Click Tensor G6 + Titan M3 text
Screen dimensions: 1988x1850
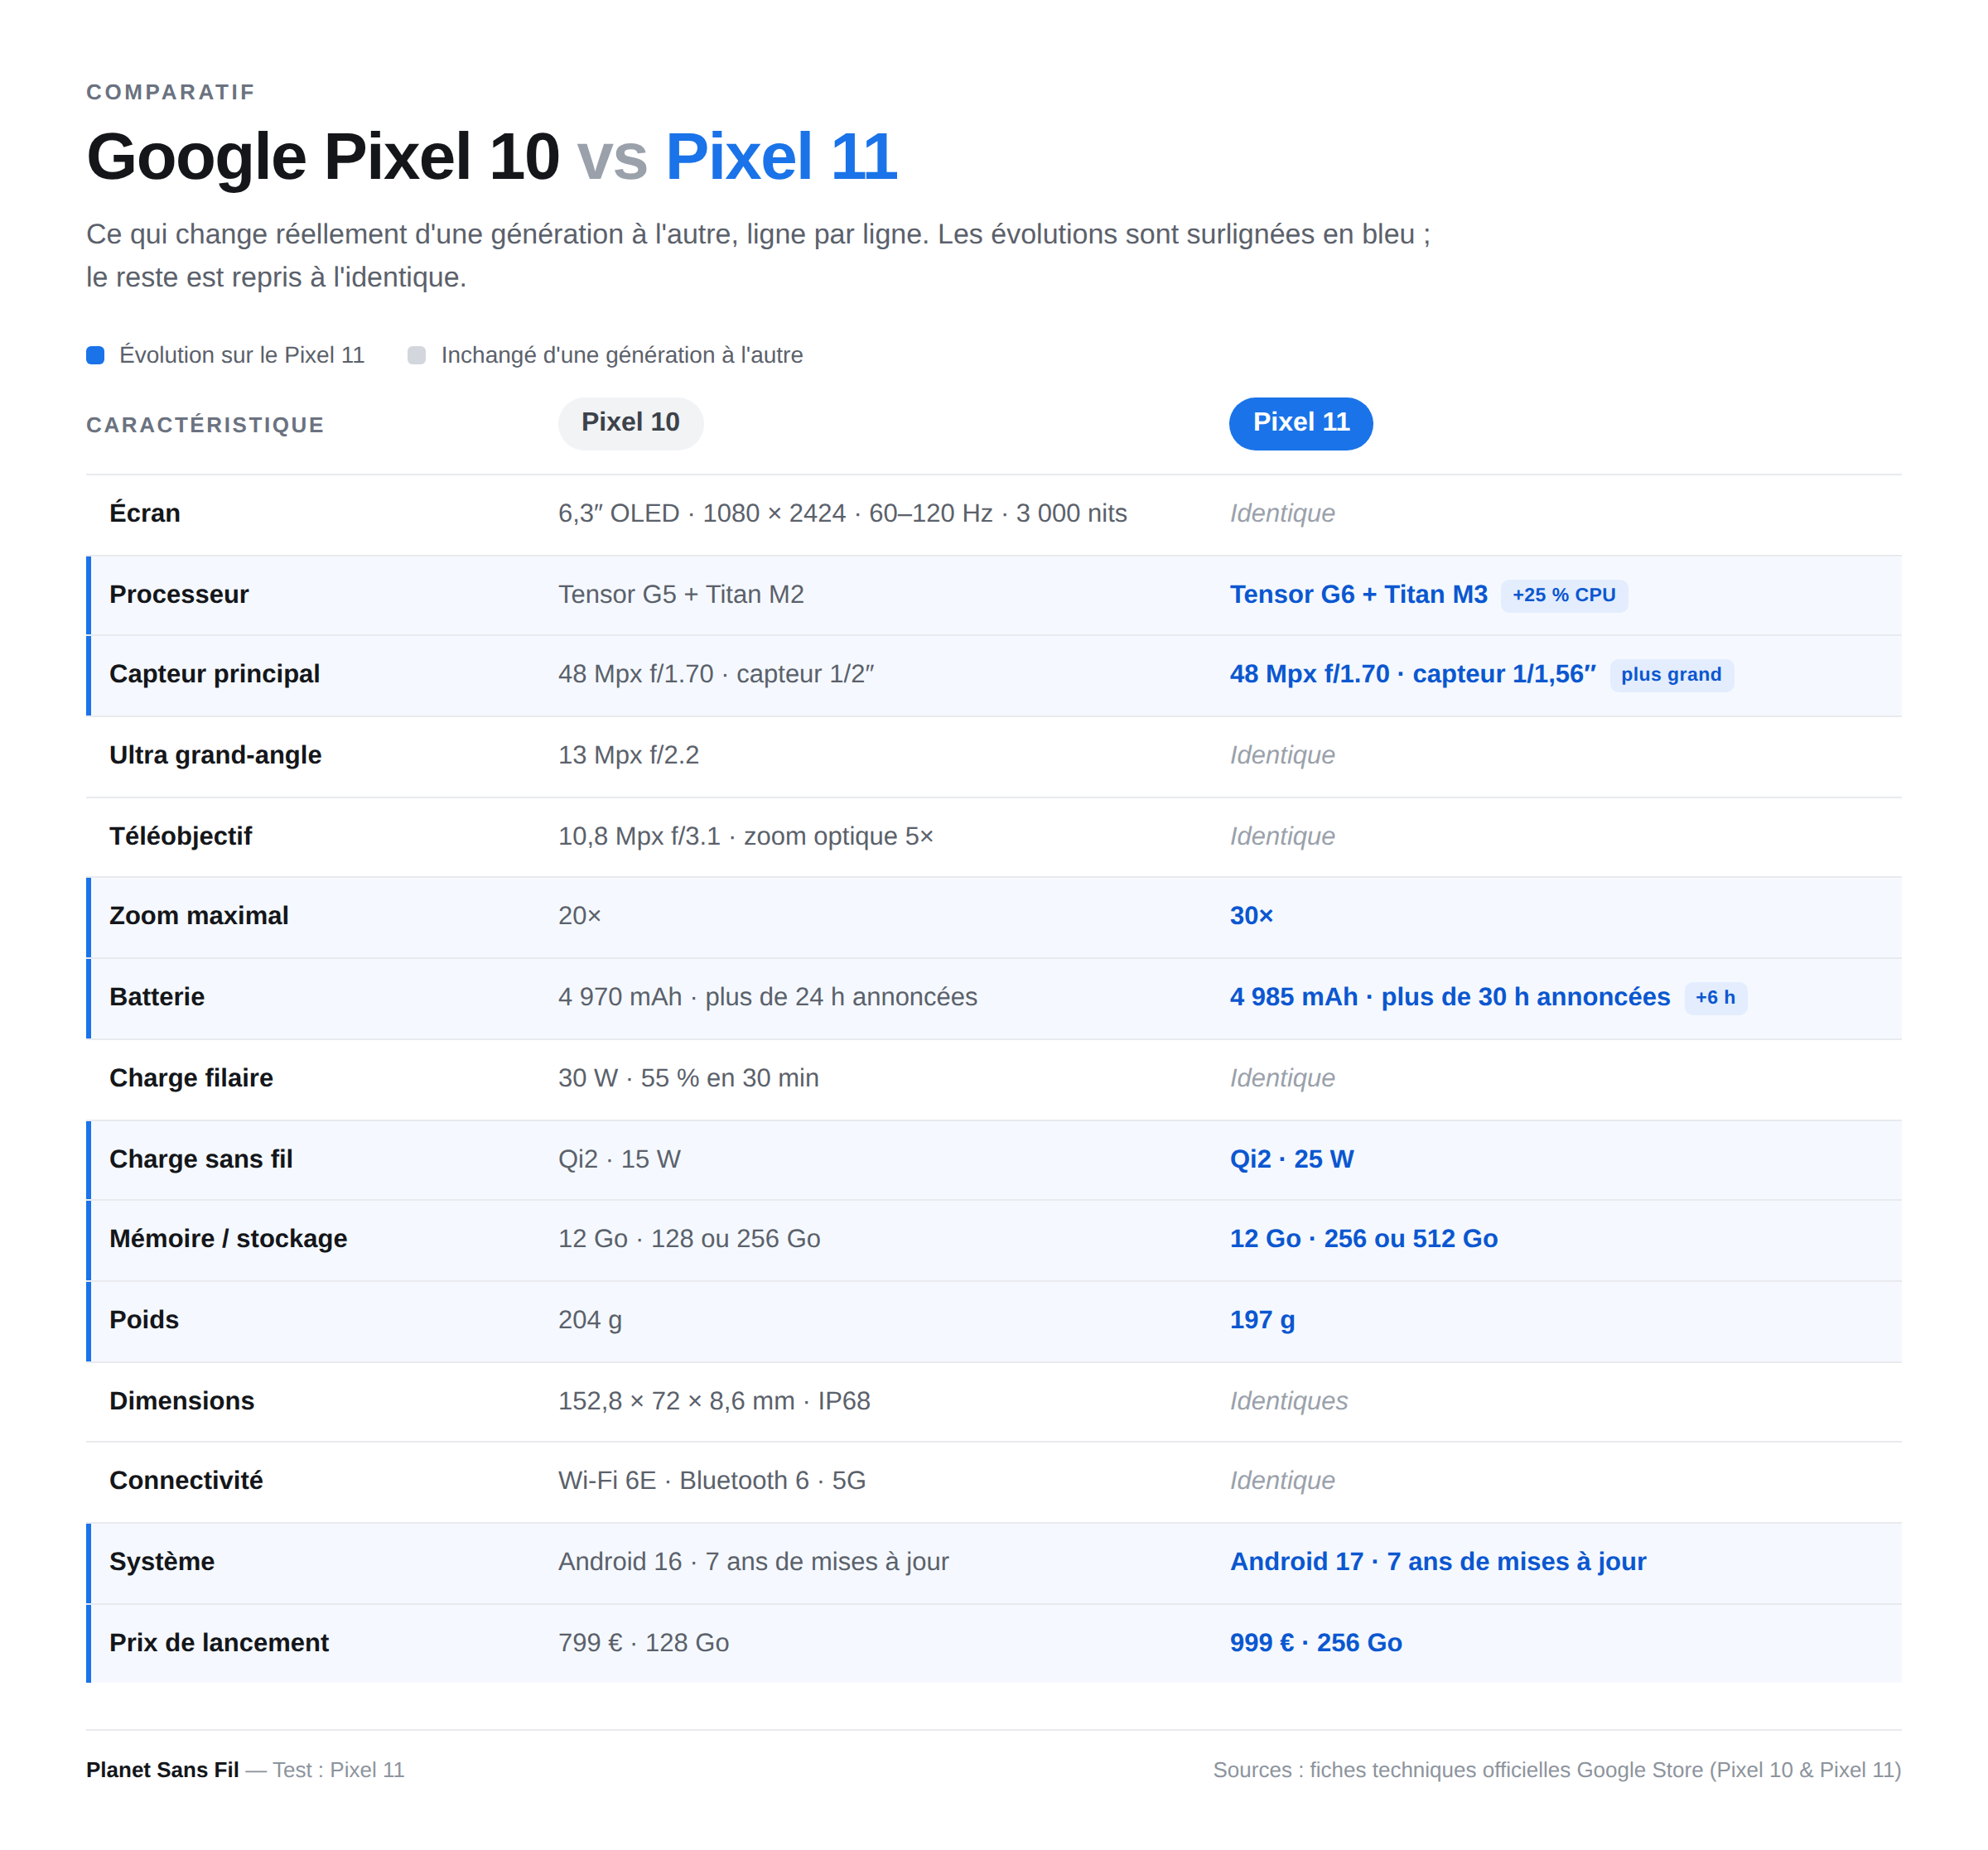[1358, 594]
